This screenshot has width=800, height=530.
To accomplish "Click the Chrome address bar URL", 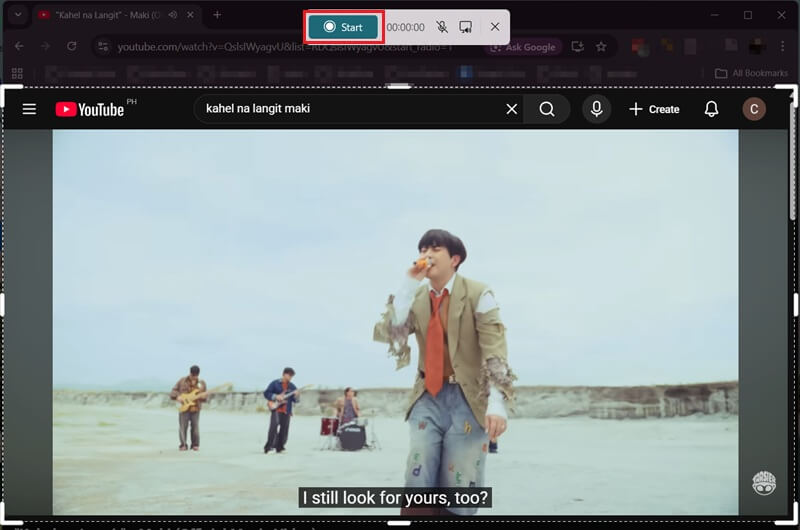I will 285,47.
